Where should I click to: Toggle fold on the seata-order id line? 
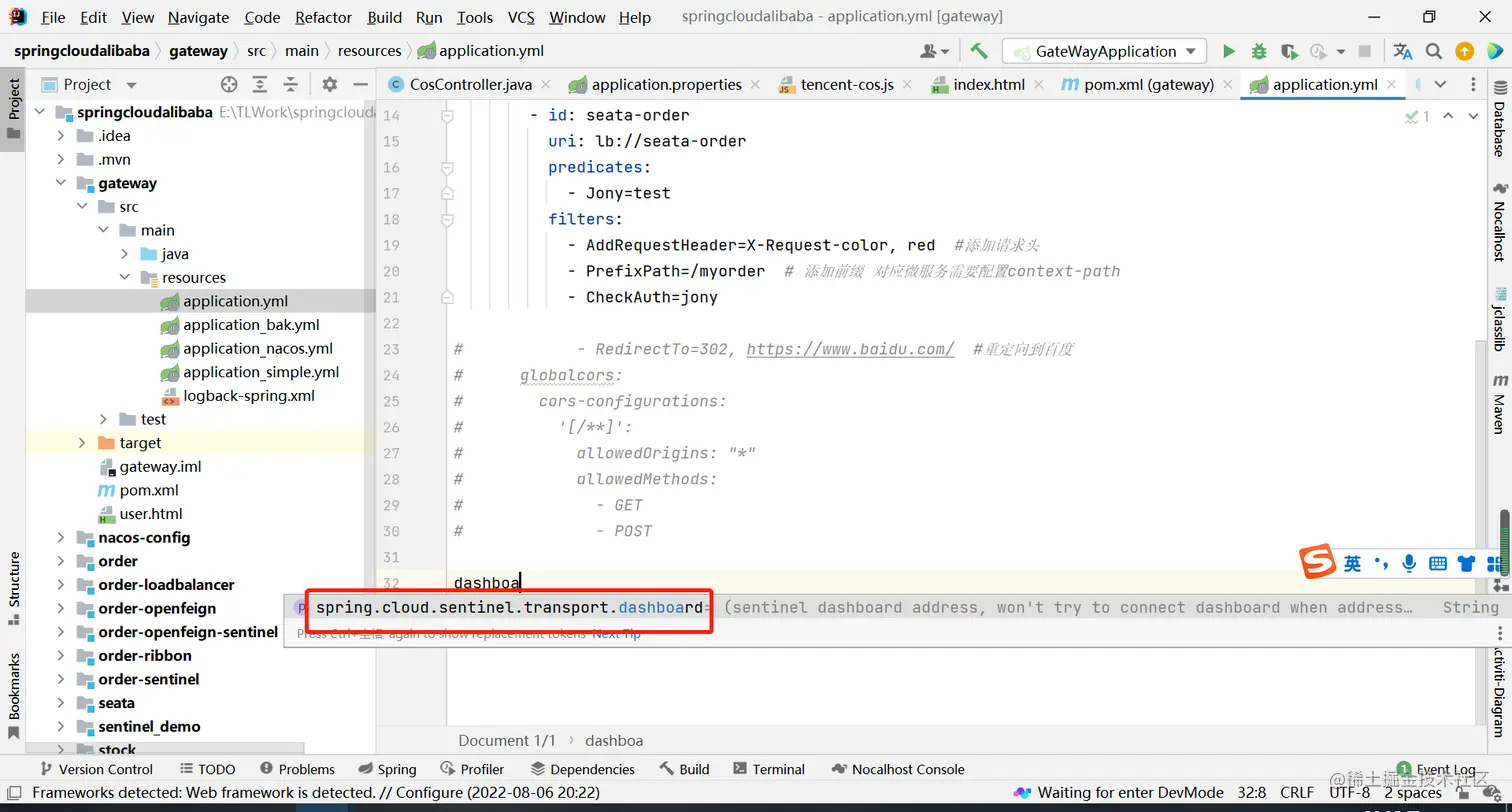click(x=448, y=116)
